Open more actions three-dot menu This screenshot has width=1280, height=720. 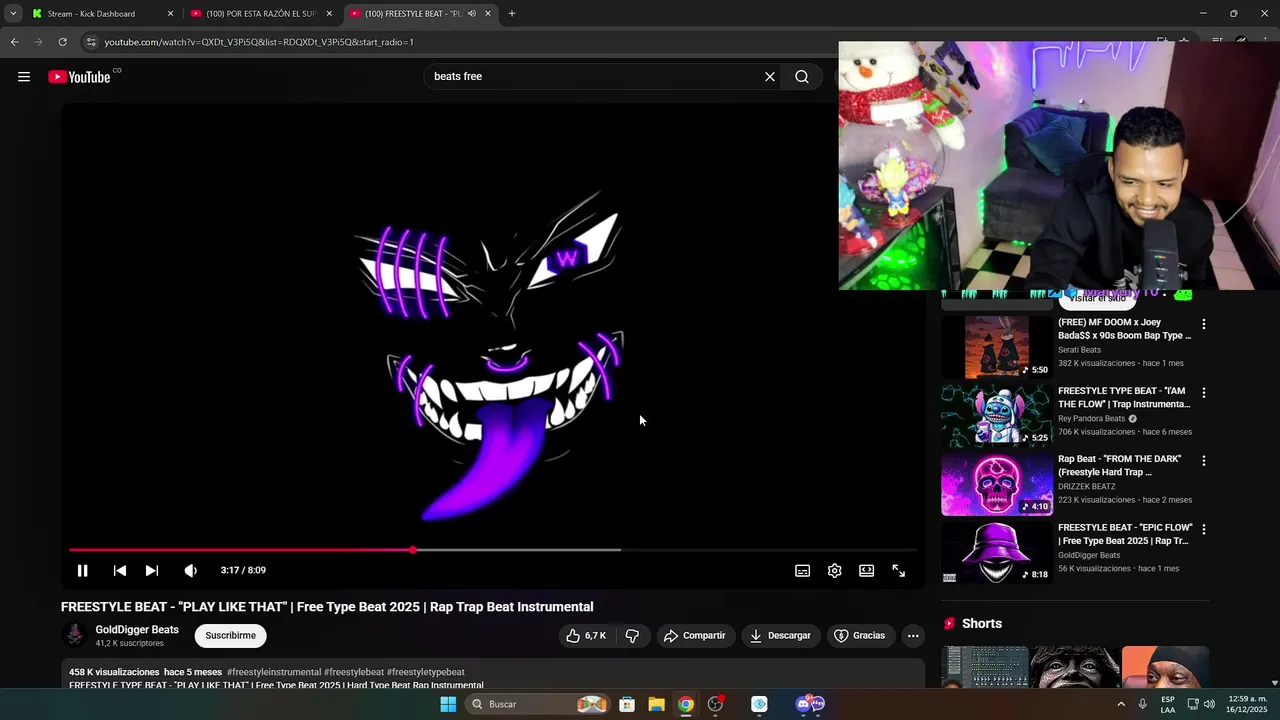coord(913,636)
